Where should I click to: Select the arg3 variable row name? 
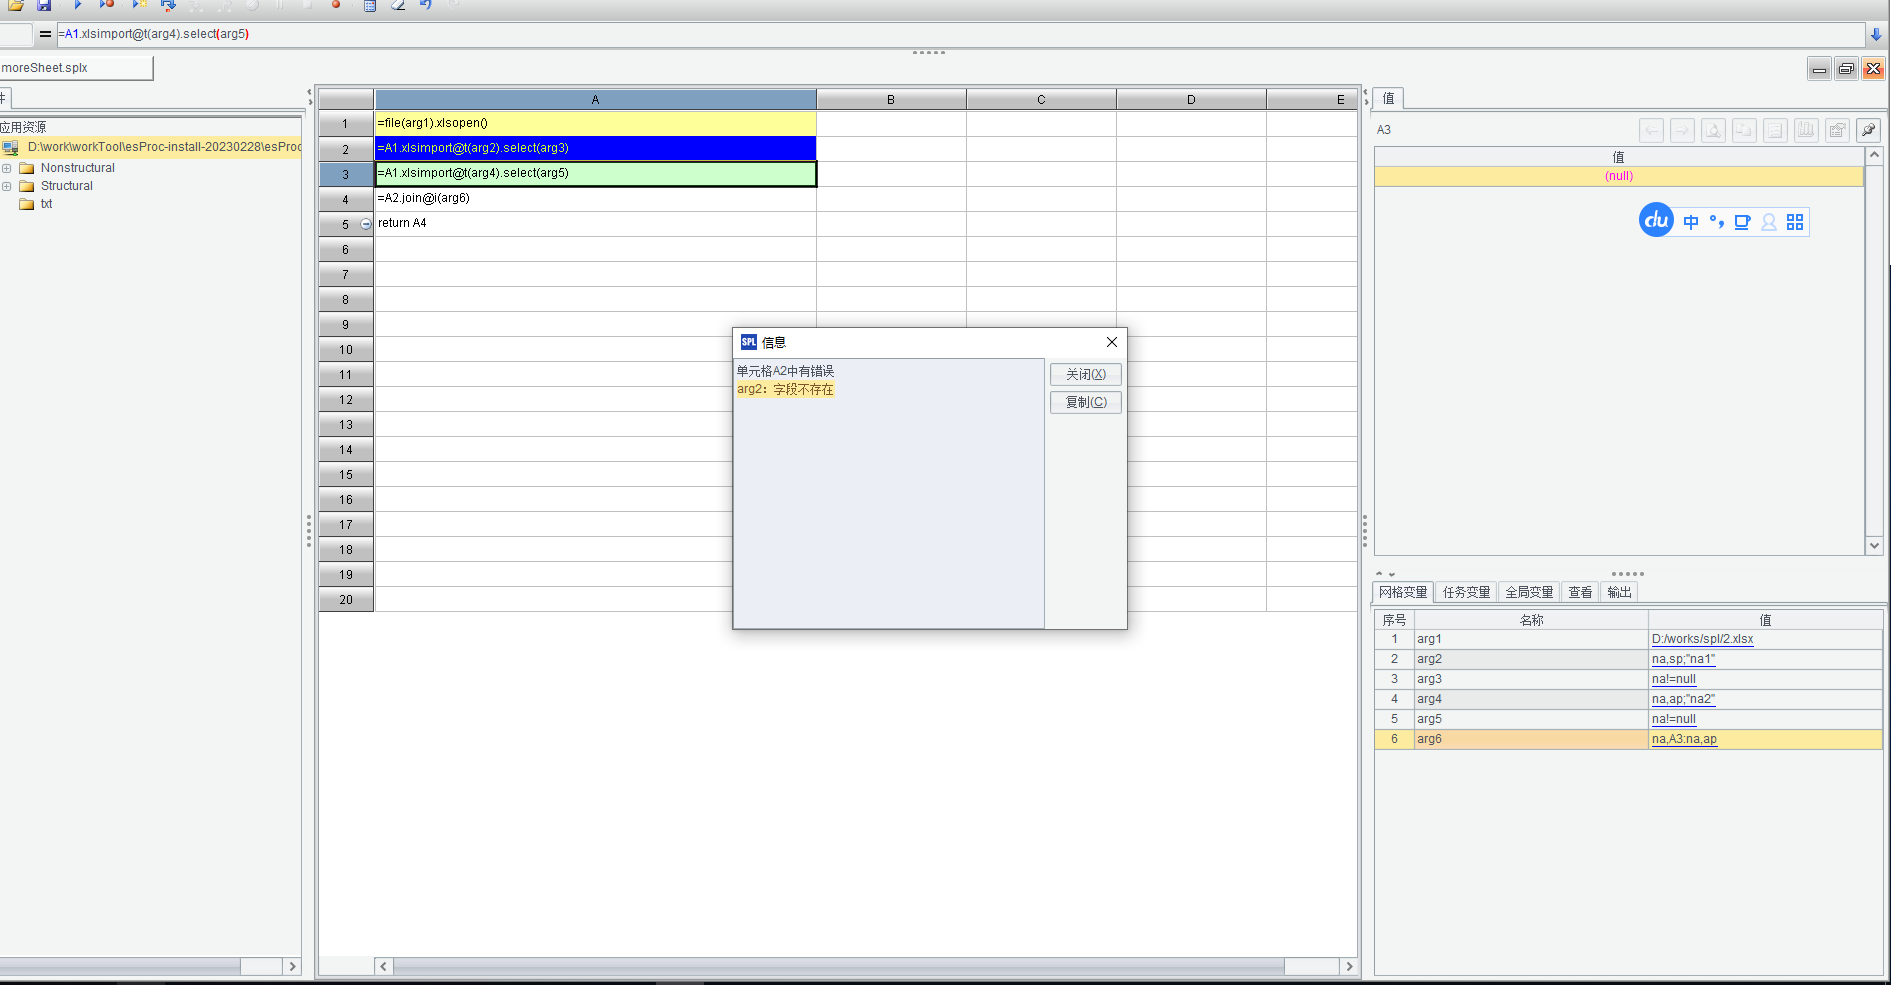(1530, 679)
